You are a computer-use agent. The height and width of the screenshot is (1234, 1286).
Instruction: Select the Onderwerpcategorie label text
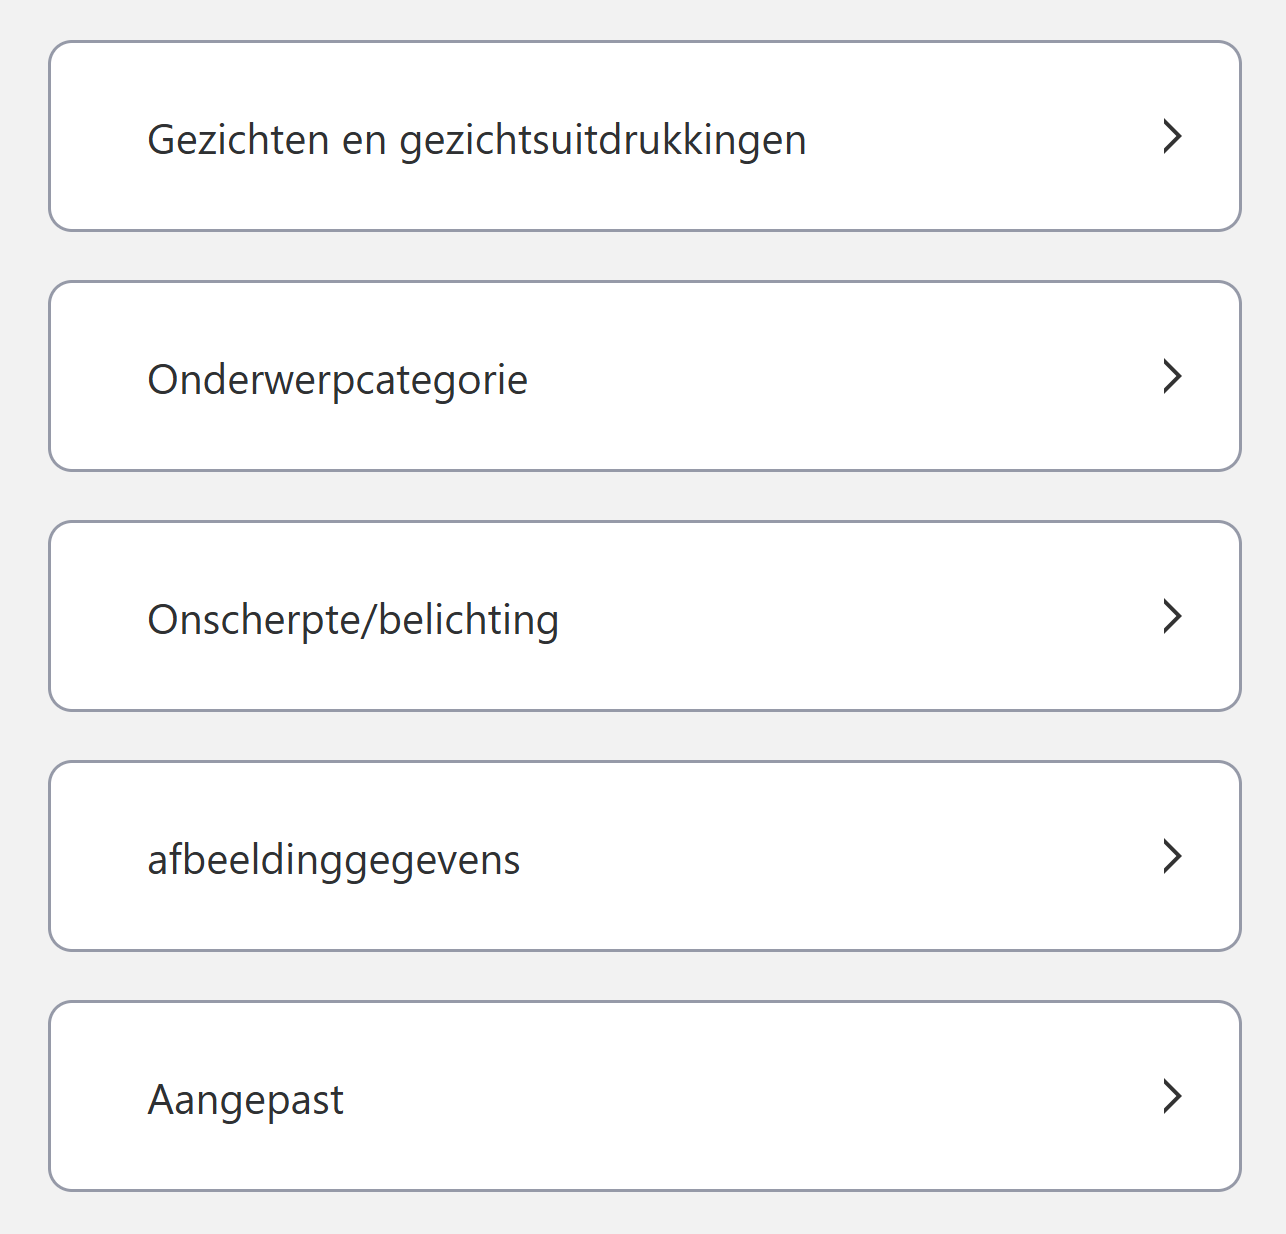337,379
